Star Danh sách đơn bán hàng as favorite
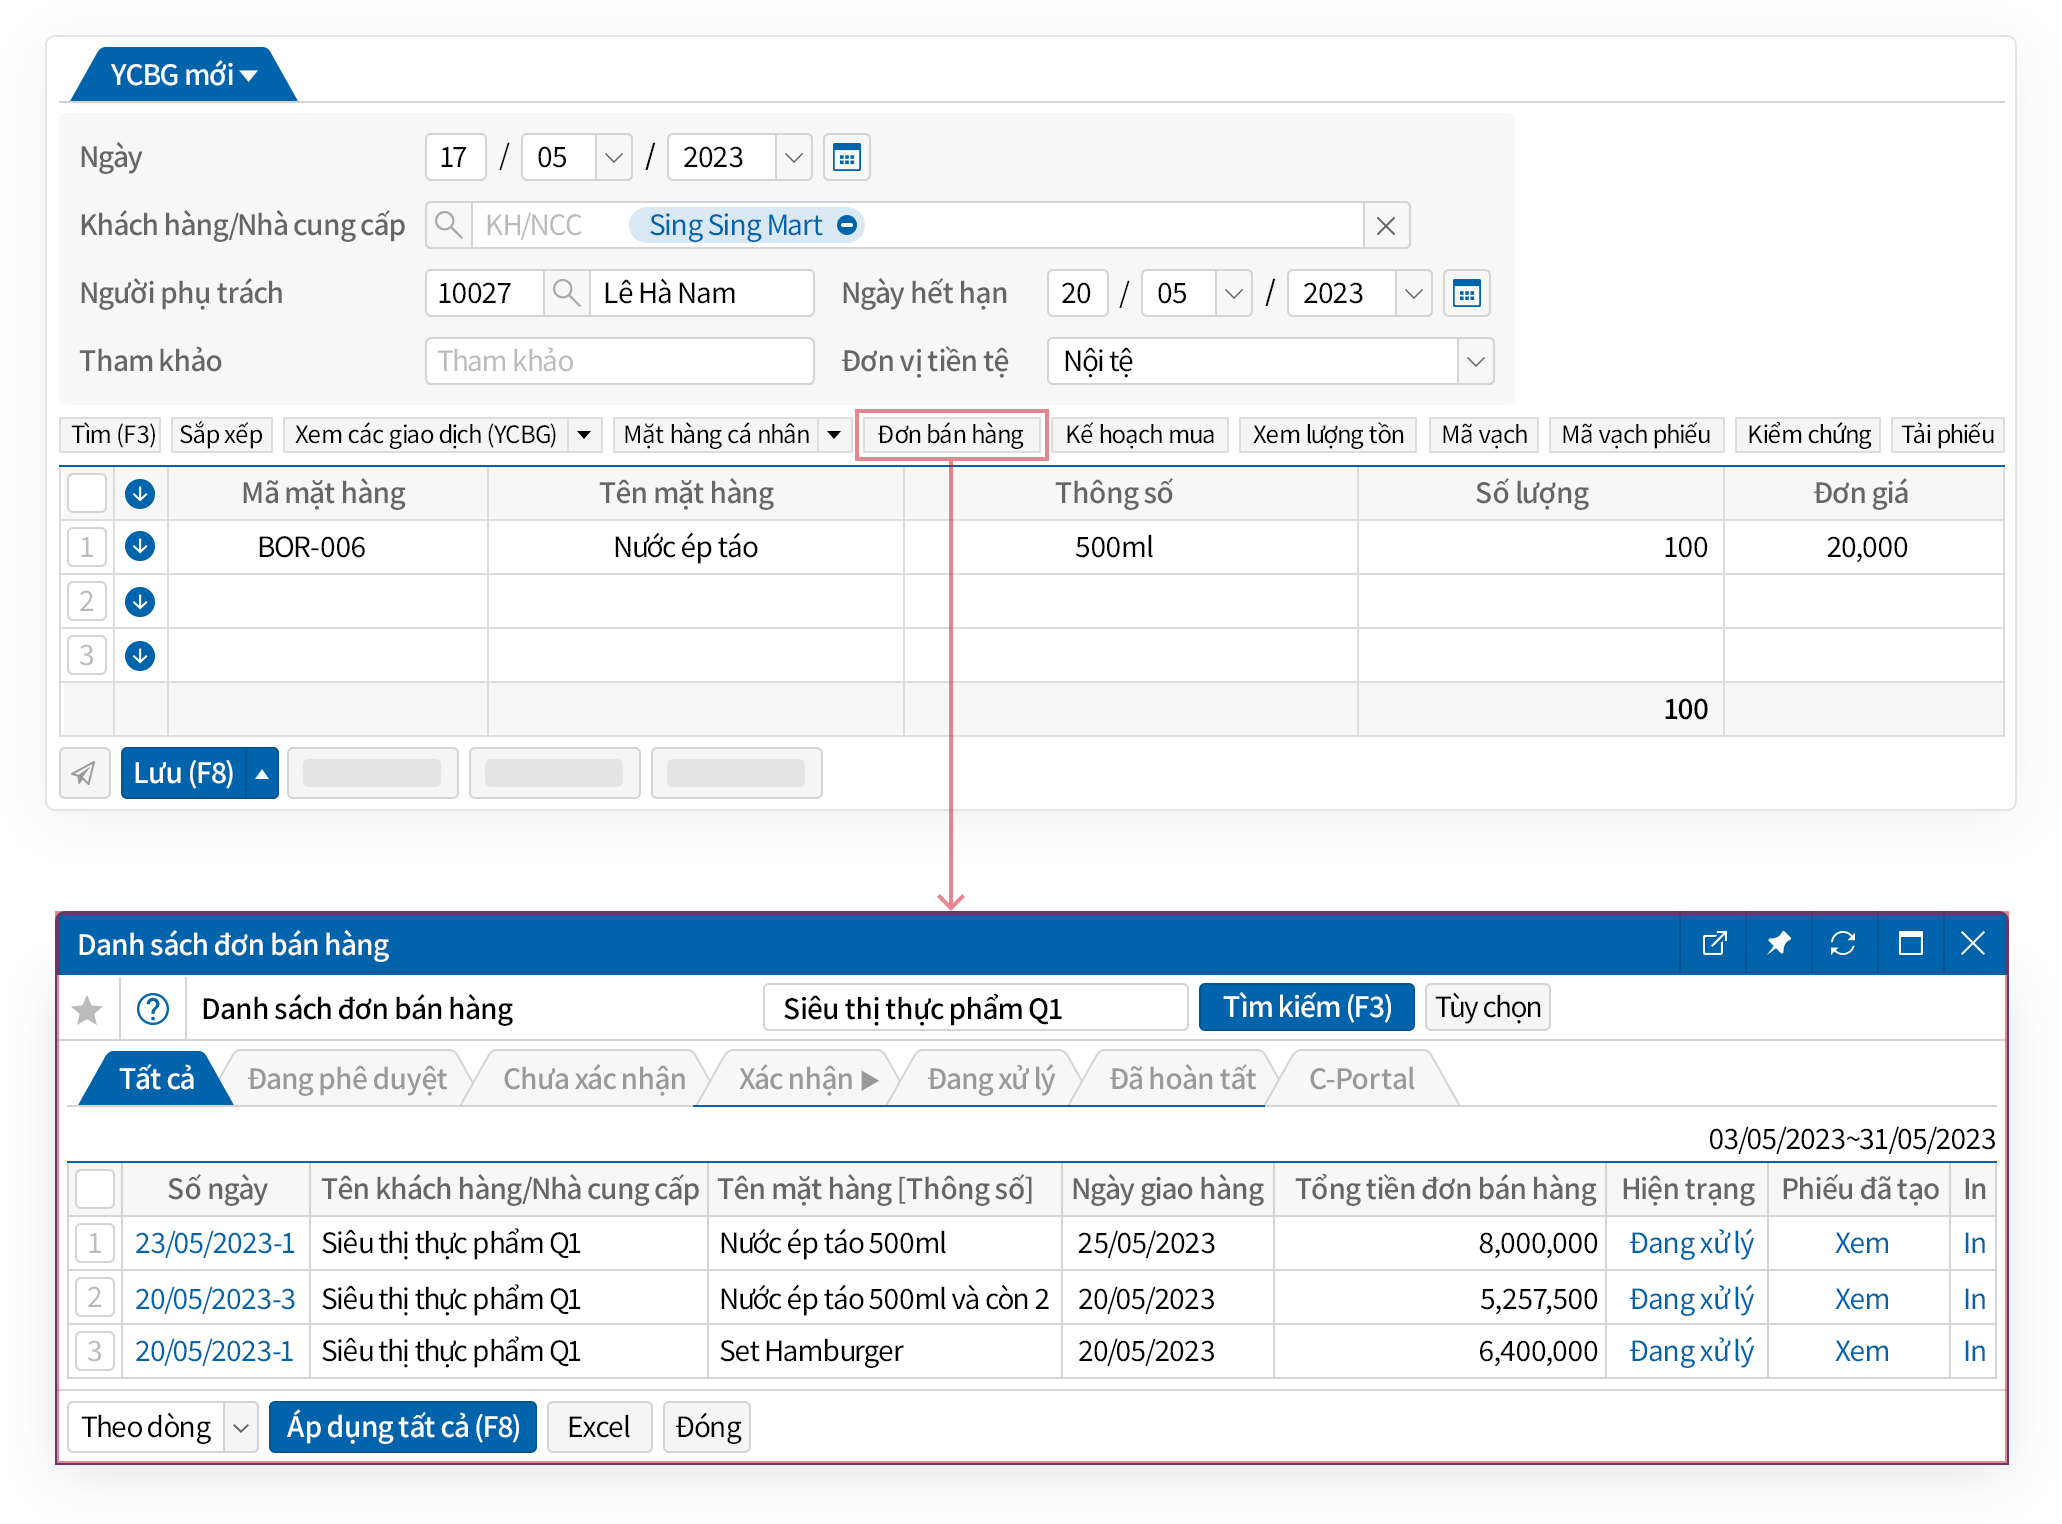The height and width of the screenshot is (1524, 2062). point(88,1009)
